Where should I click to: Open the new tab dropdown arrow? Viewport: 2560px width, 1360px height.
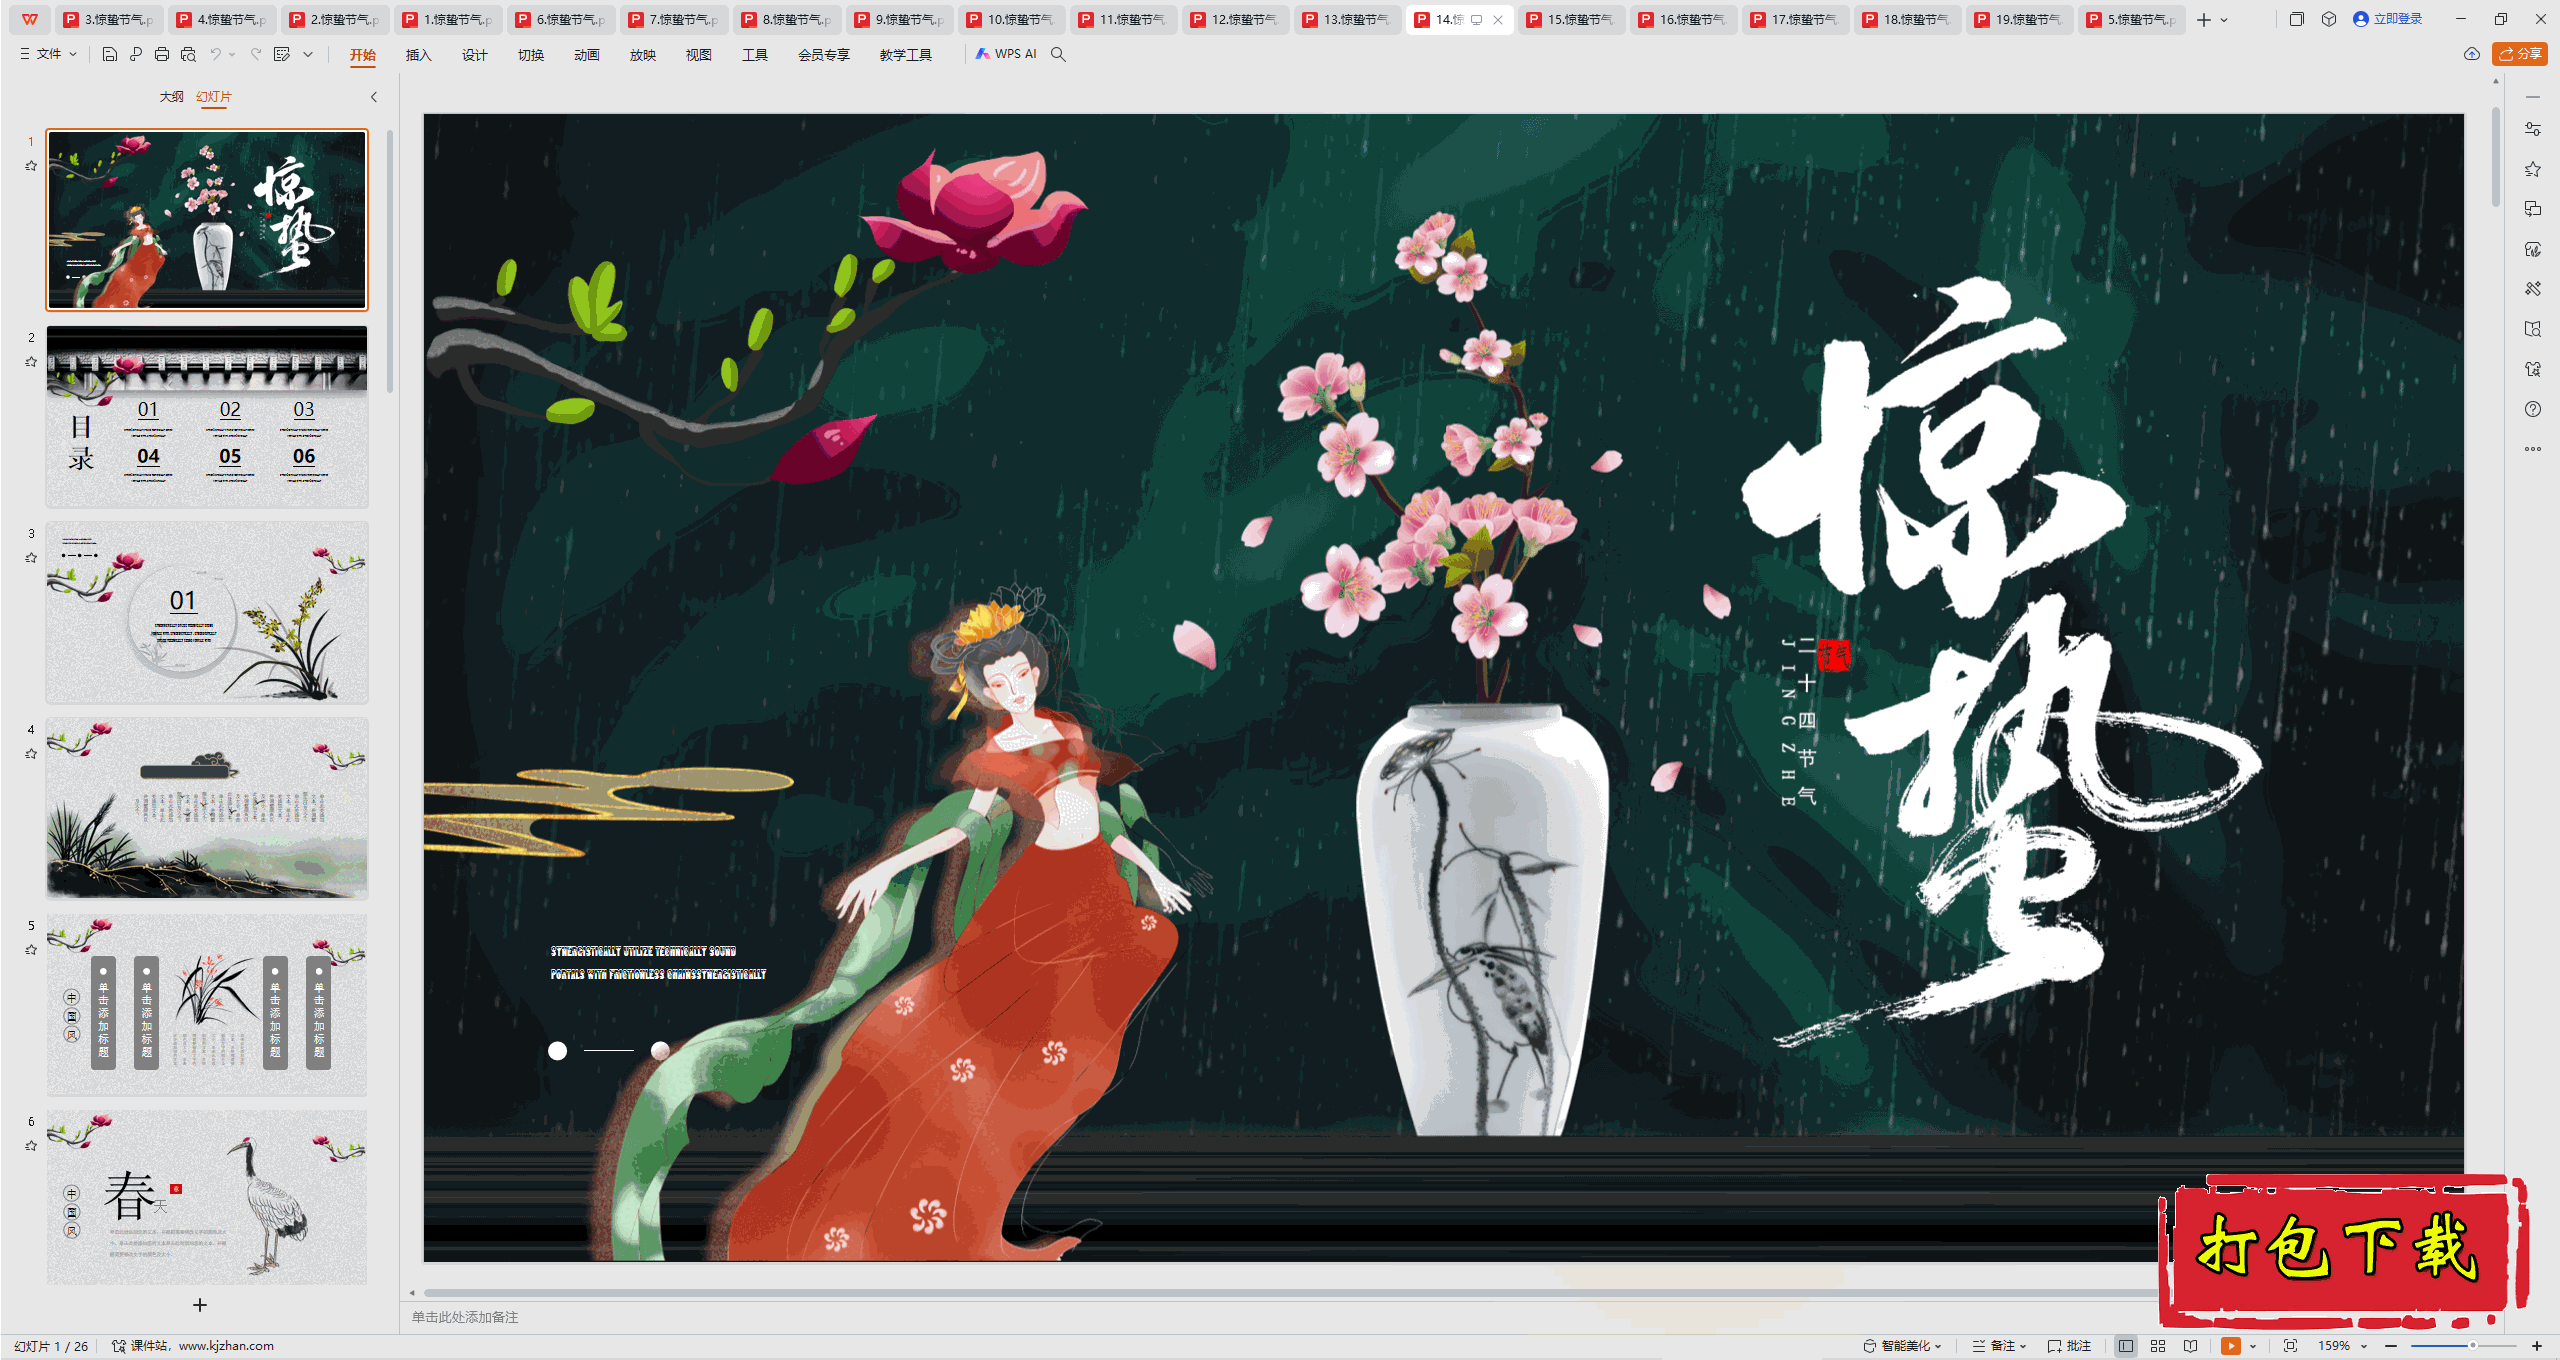coord(2224,20)
